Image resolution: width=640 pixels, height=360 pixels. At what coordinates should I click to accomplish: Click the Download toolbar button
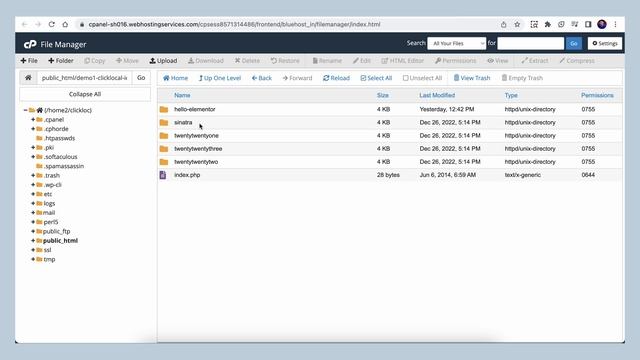[206, 60]
